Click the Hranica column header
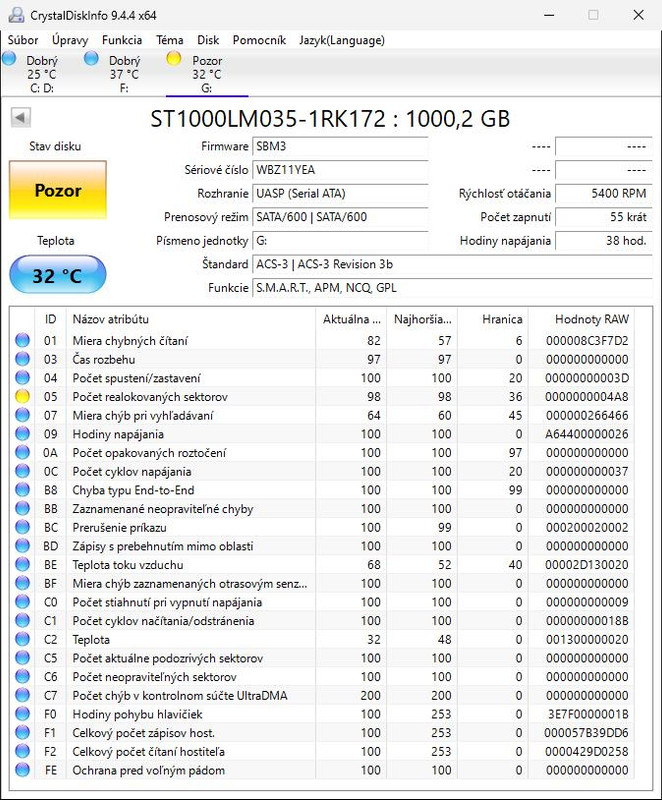This screenshot has width=662, height=800. point(493,319)
